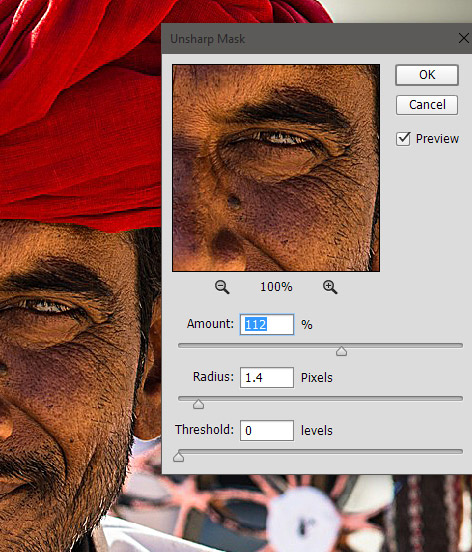The image size is (472, 552).
Task: Confirm sharpening with the OK button
Action: click(427, 75)
